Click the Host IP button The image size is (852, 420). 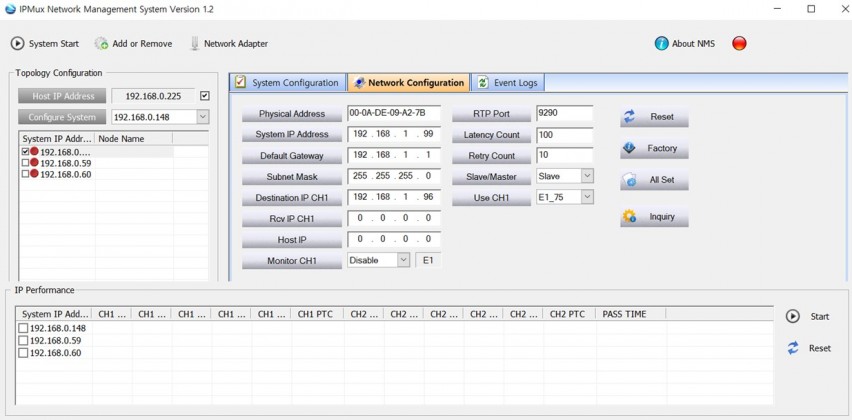pos(292,240)
